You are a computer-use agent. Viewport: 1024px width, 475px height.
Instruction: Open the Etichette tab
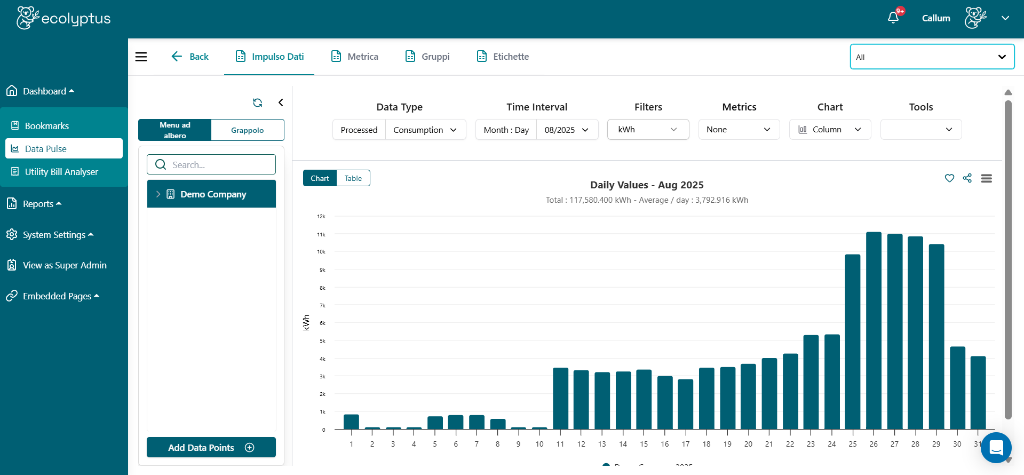(x=502, y=57)
